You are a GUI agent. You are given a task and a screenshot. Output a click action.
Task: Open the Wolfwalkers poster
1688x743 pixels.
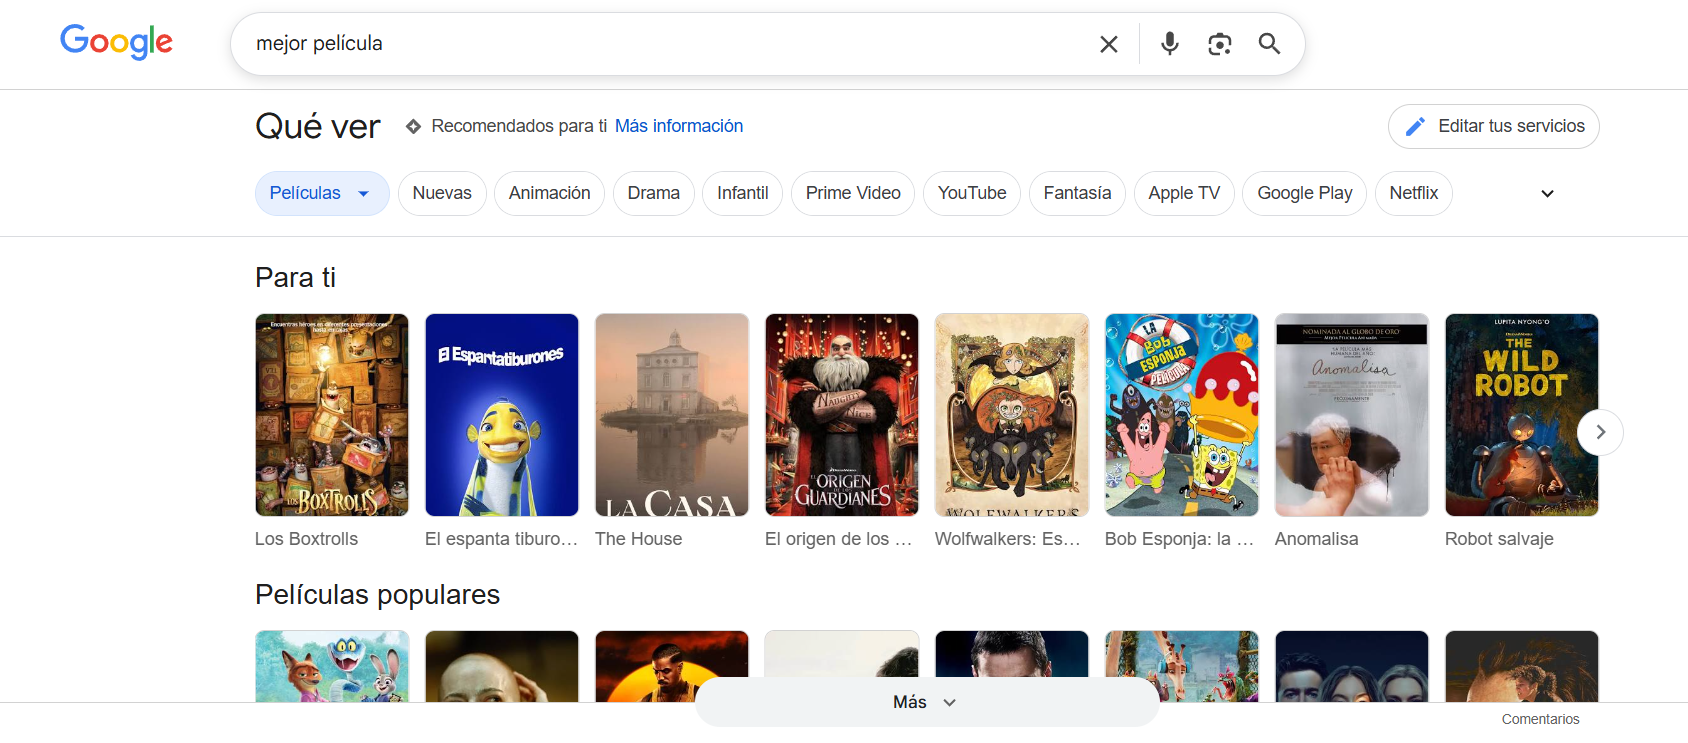click(x=1012, y=415)
